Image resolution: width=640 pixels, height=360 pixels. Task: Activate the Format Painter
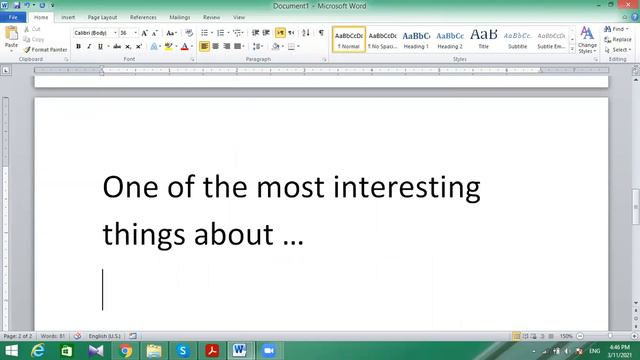tap(45, 49)
